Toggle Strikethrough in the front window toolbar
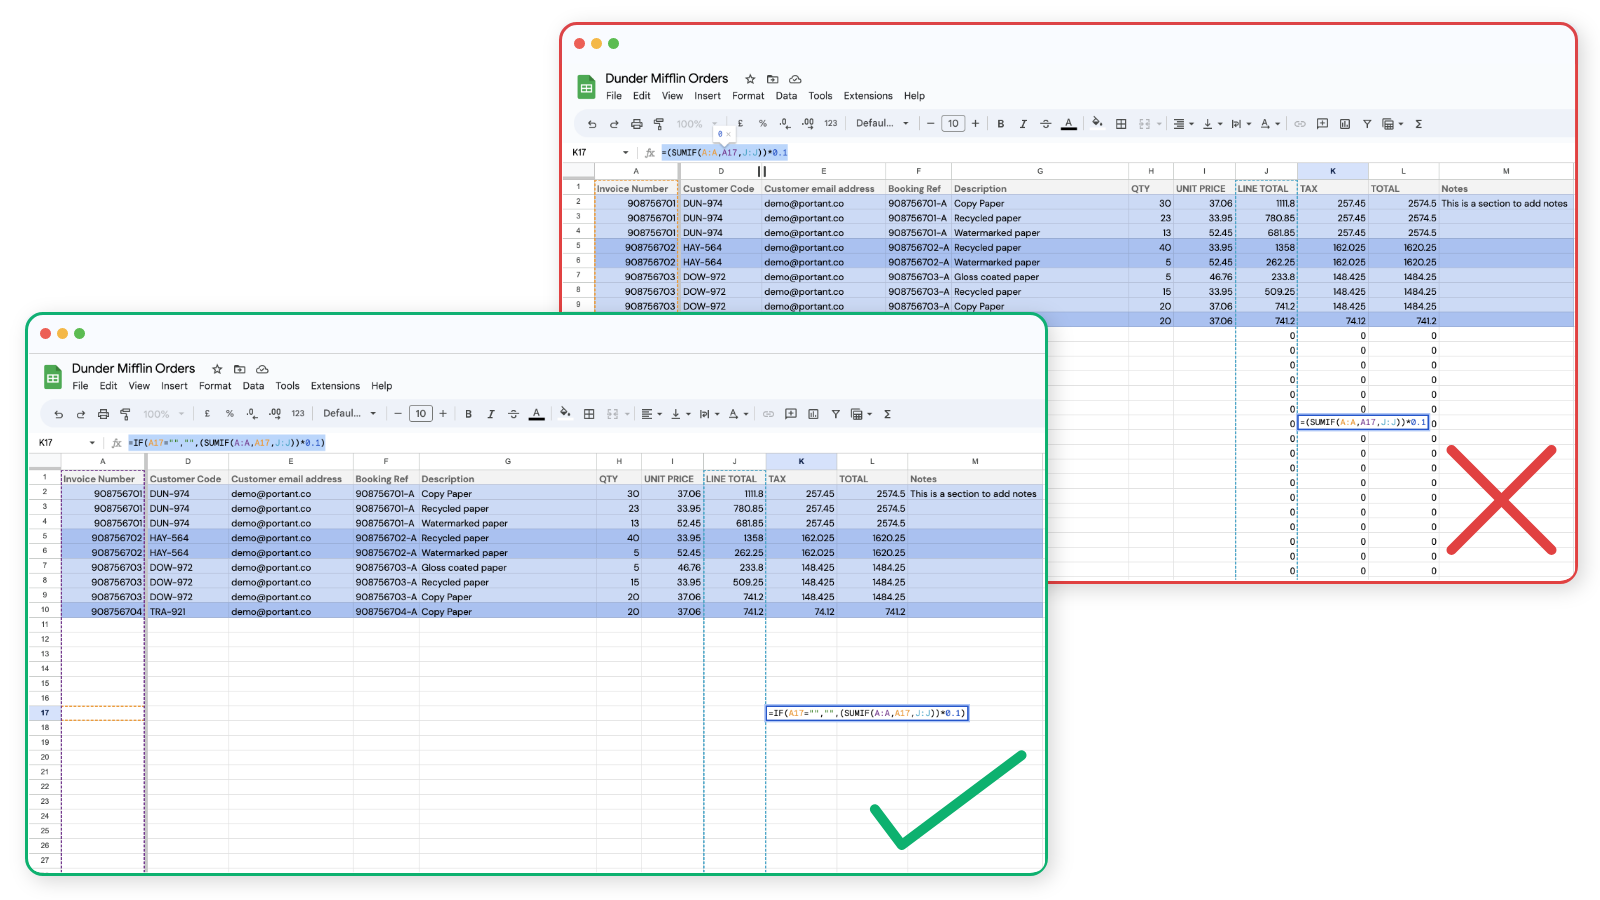The image size is (1600, 900). click(513, 414)
